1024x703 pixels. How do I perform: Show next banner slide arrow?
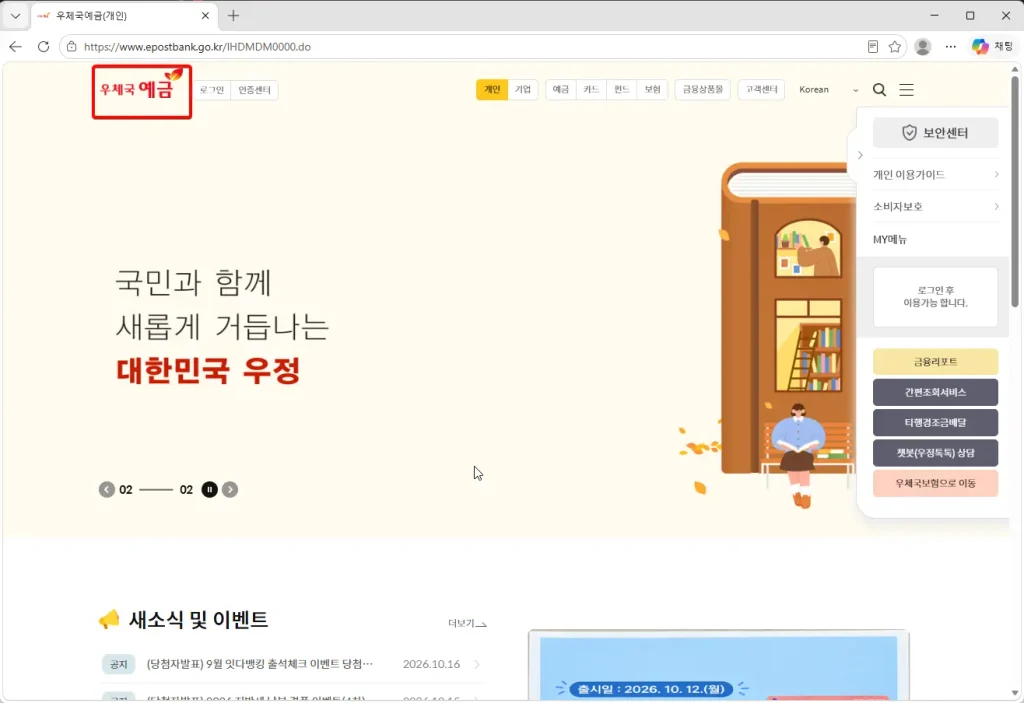[230, 489]
